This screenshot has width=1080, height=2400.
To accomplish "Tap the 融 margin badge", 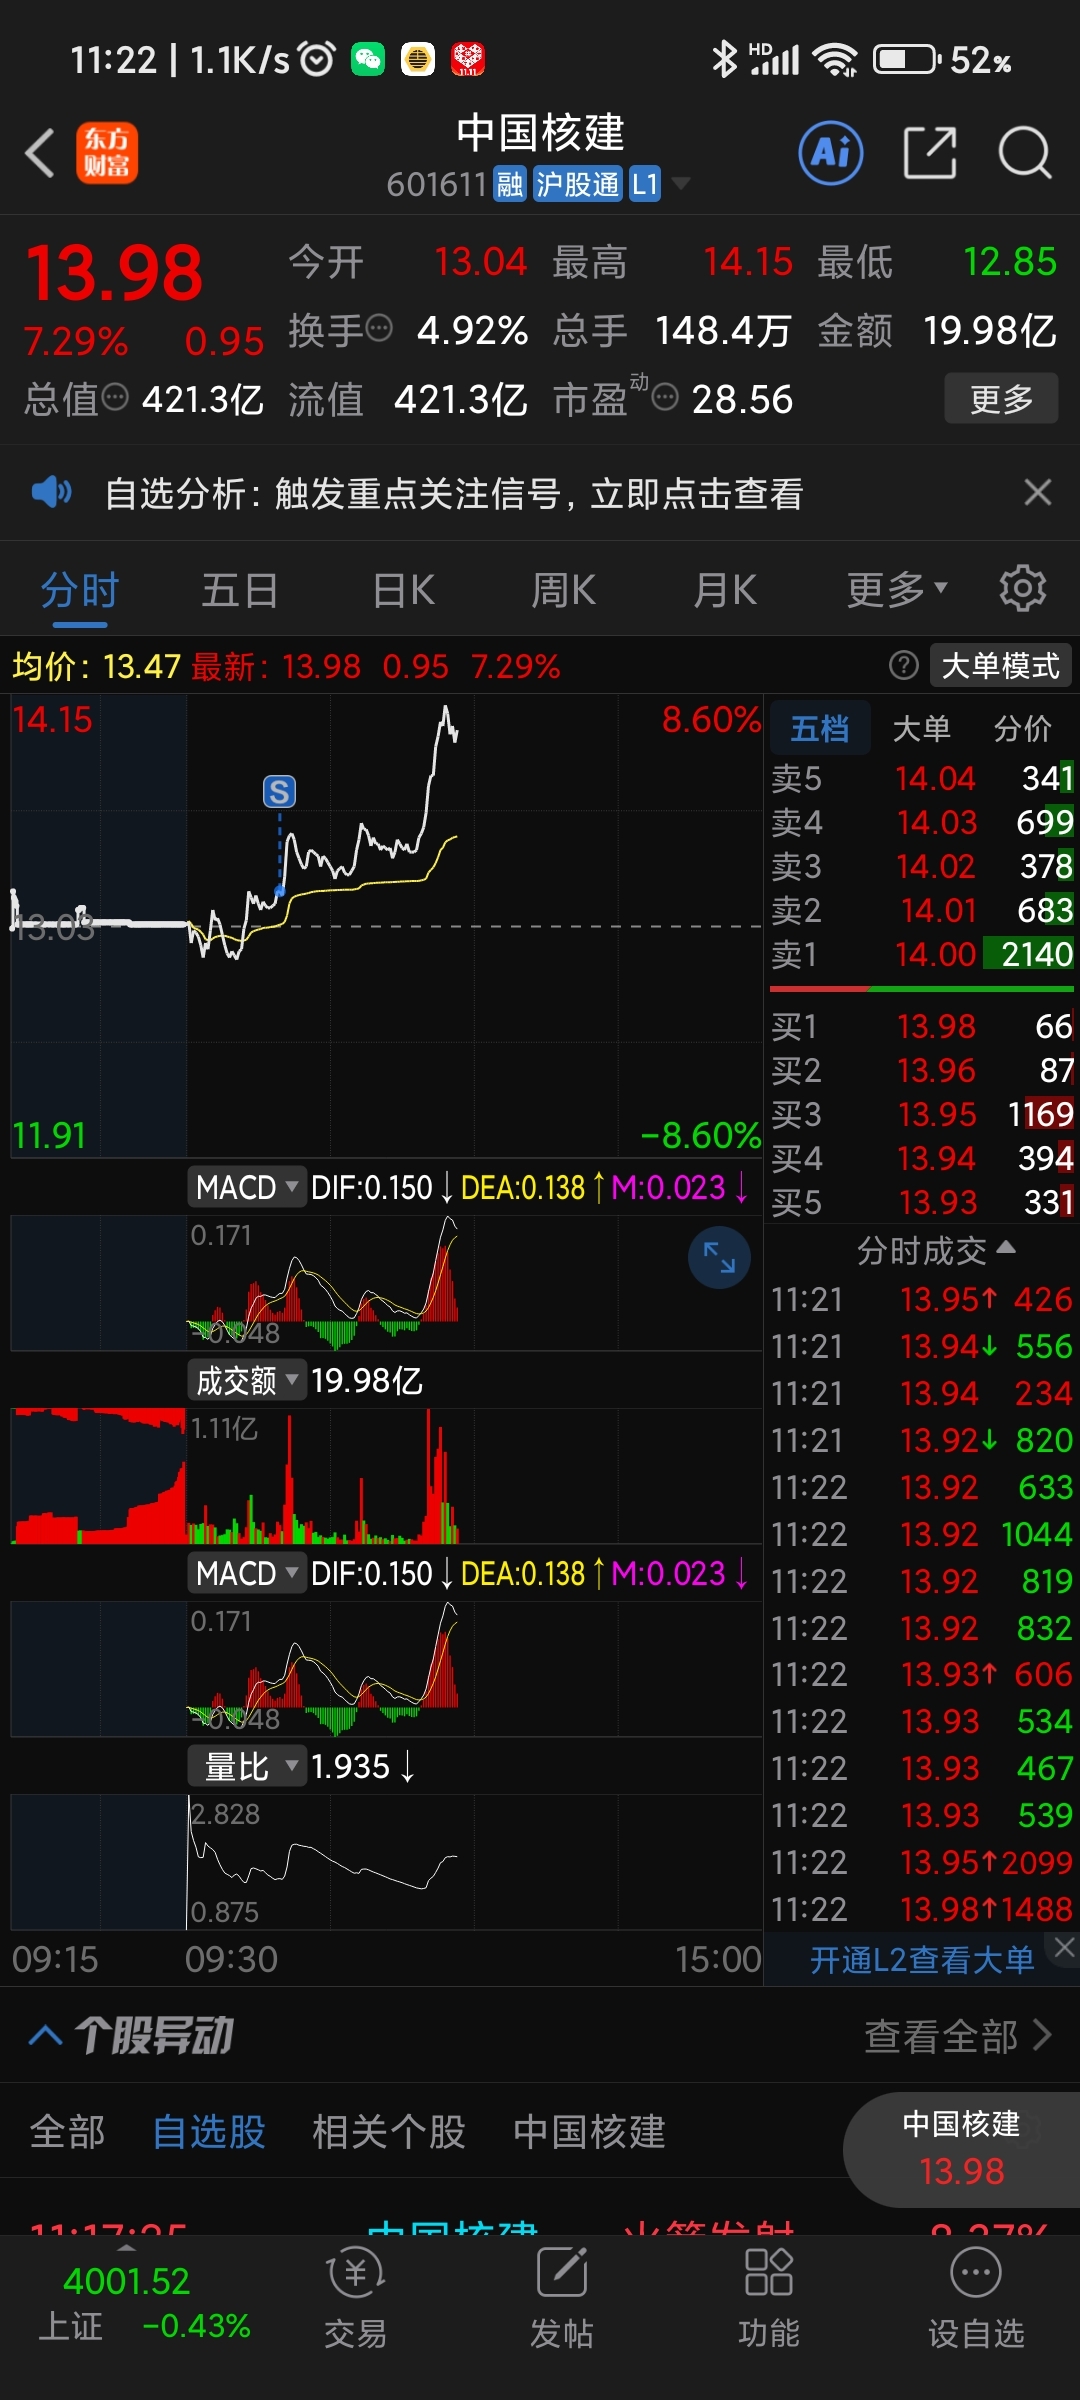I will [510, 184].
